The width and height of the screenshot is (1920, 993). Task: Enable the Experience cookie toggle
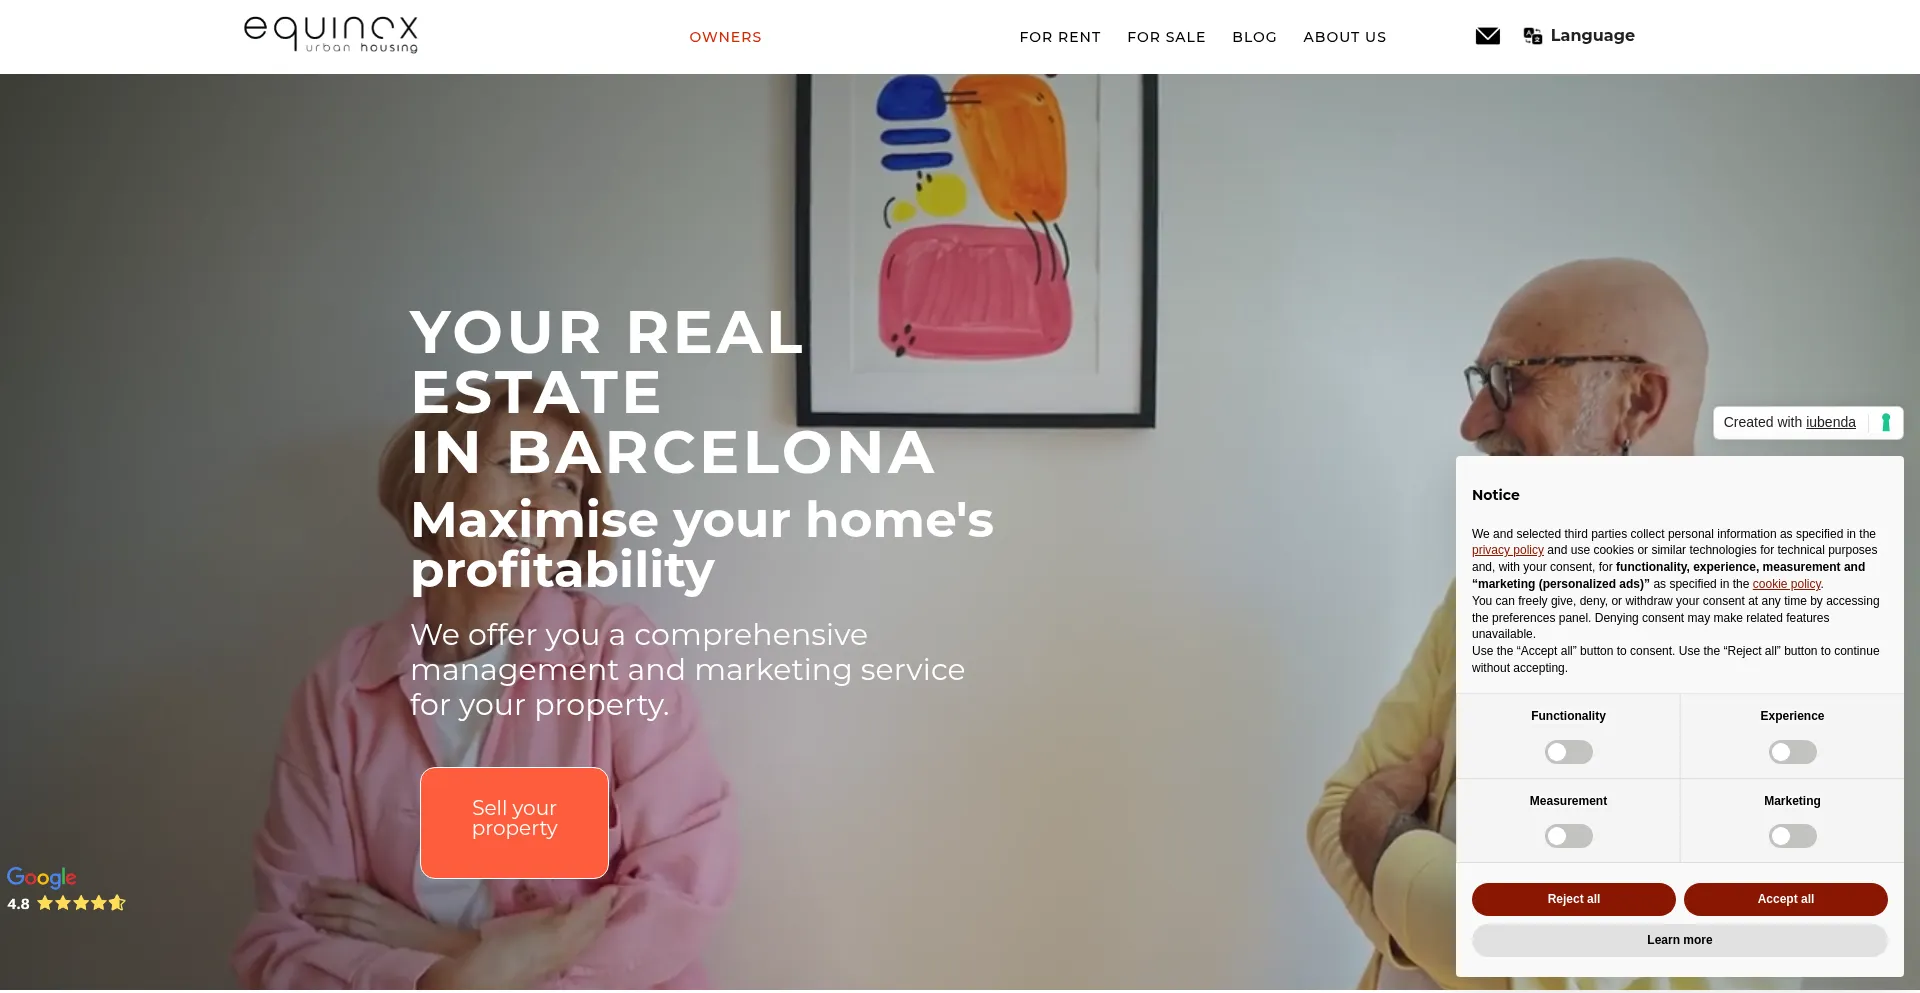1792,752
